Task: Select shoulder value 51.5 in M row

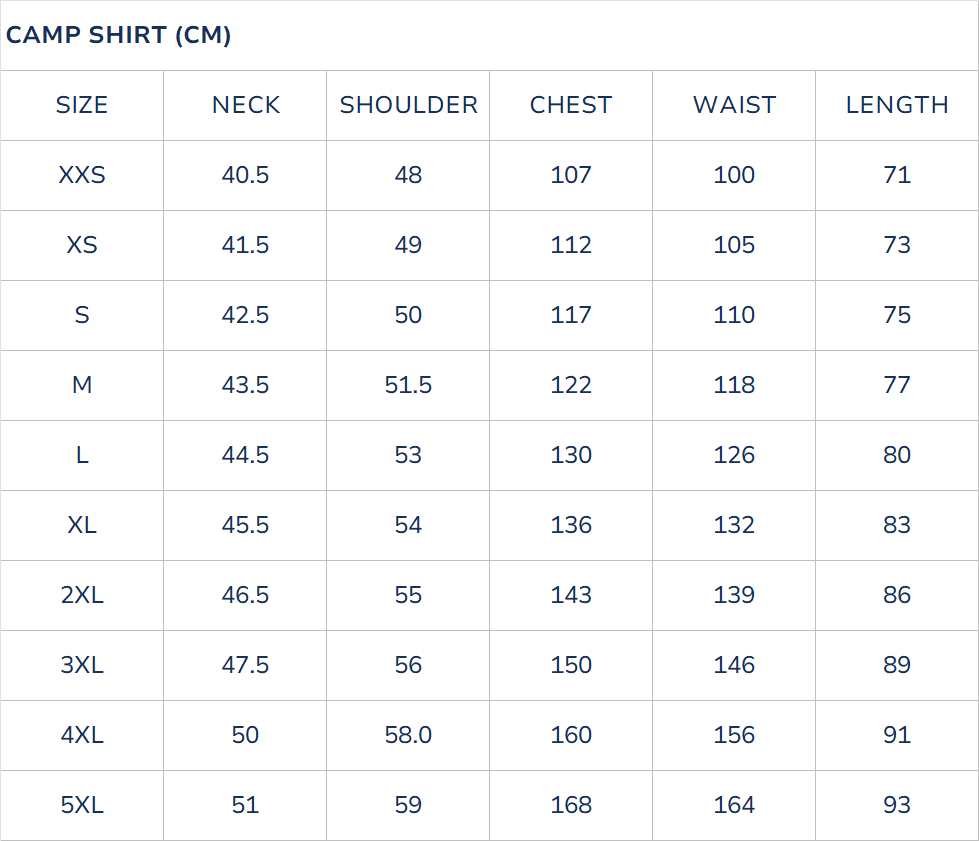Action: click(408, 385)
